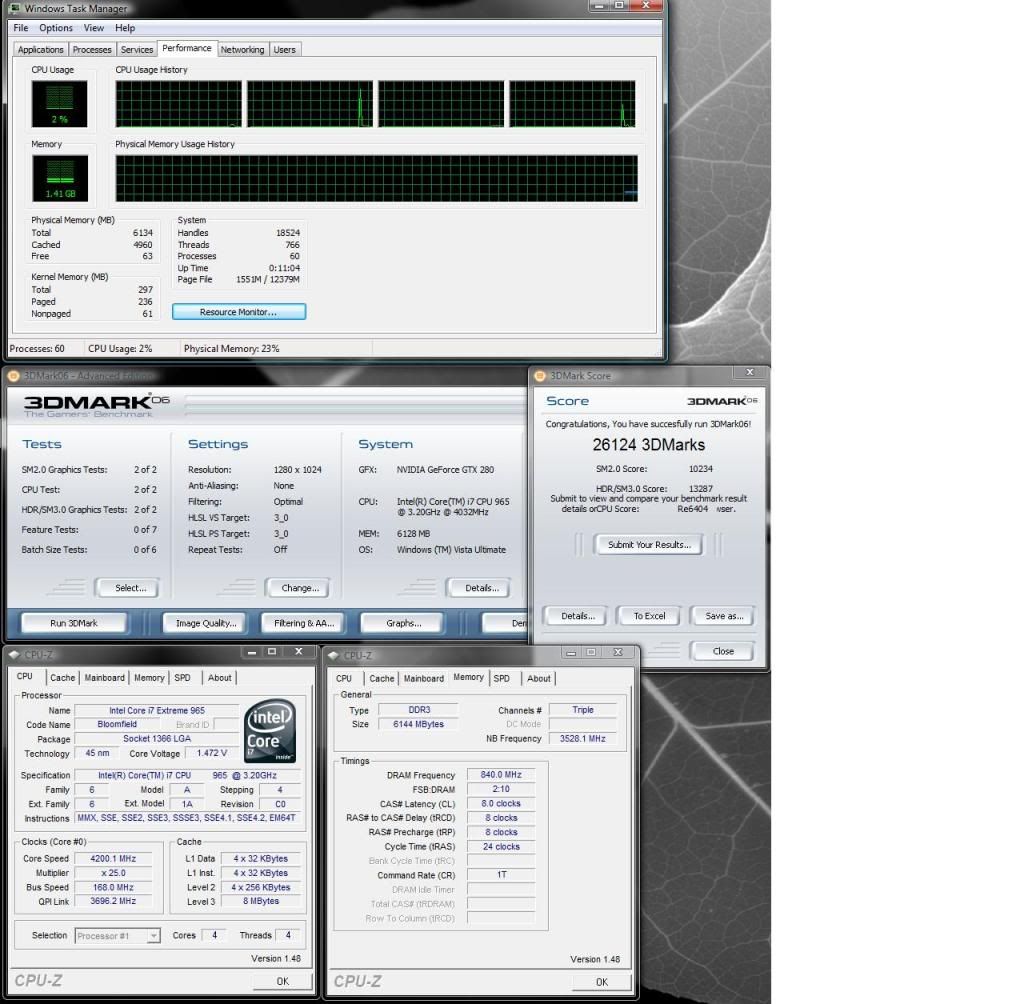Open the Mainboard tab in right CPU-Z window
Screen dimensions: 1024x1004
coord(424,679)
